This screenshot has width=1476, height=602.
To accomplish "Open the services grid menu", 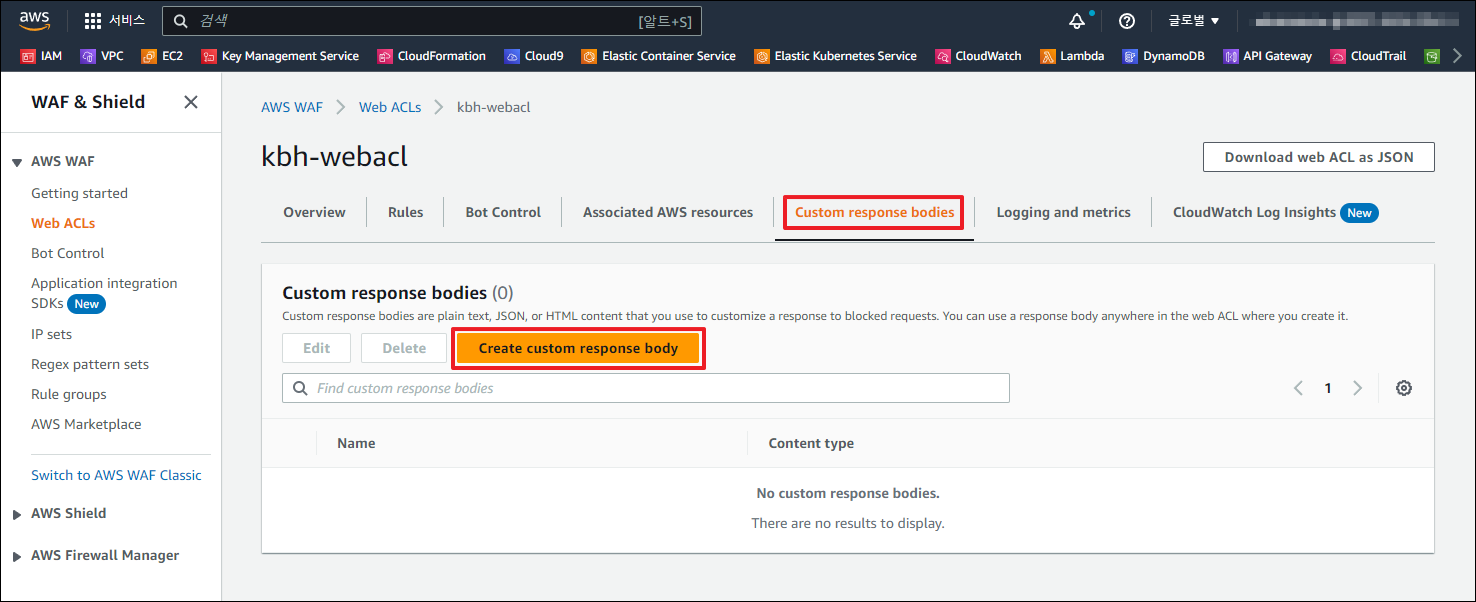I will (114, 20).
